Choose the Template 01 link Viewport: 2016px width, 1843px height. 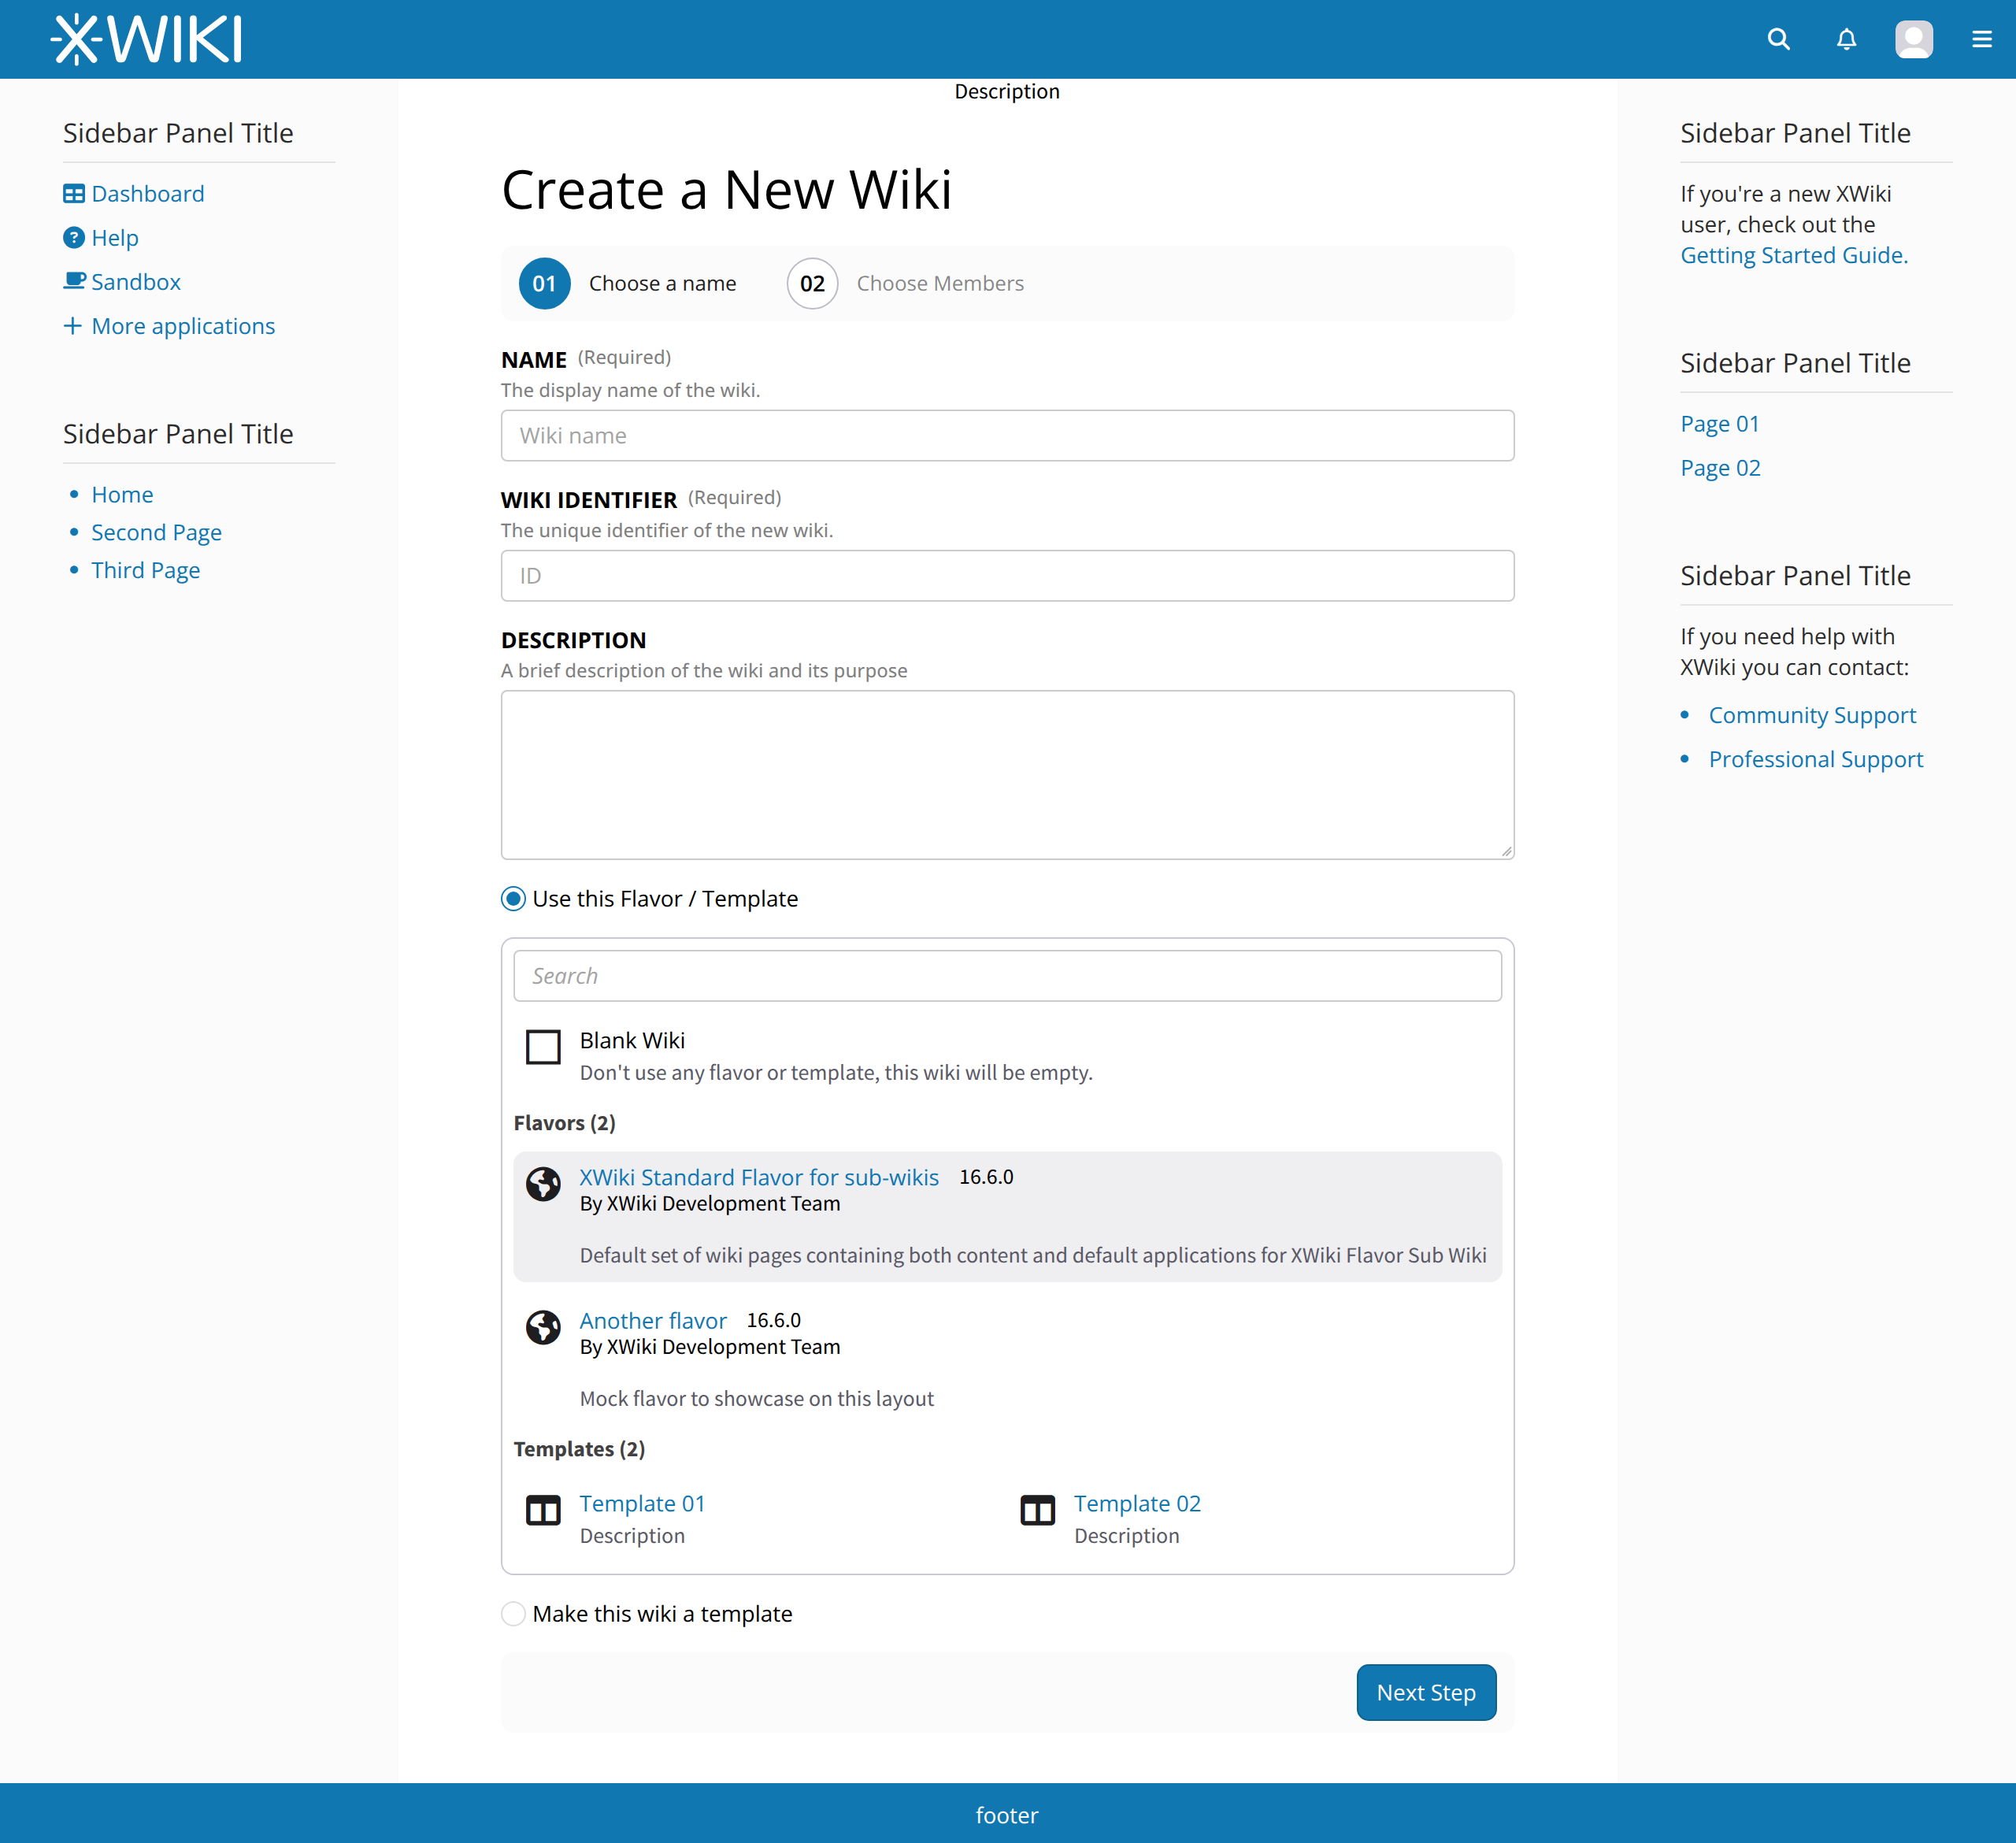(642, 1503)
